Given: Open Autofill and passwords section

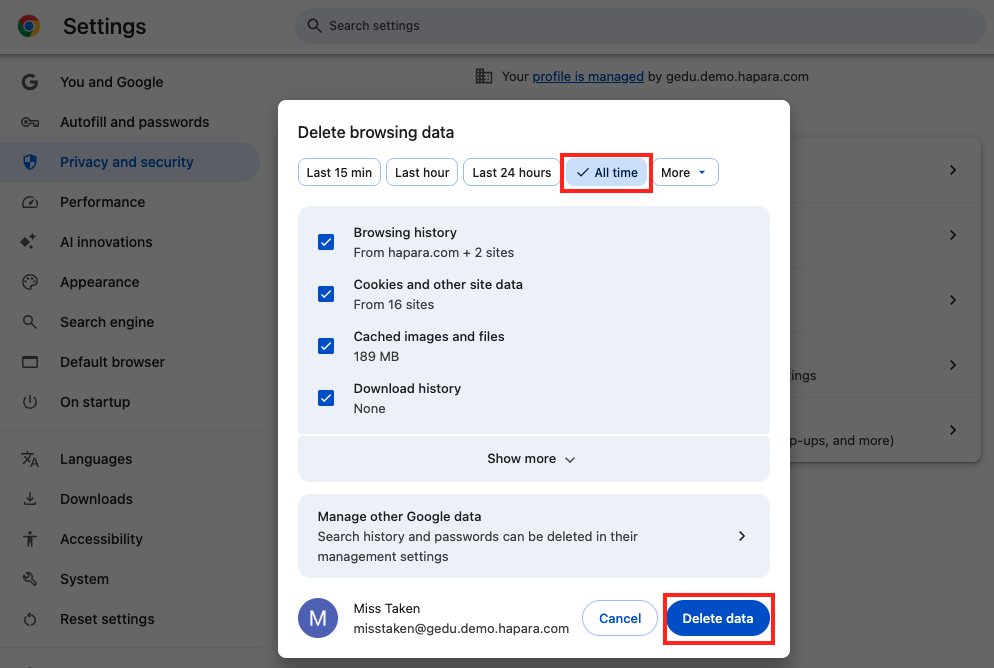Looking at the screenshot, I should click(x=130, y=122).
